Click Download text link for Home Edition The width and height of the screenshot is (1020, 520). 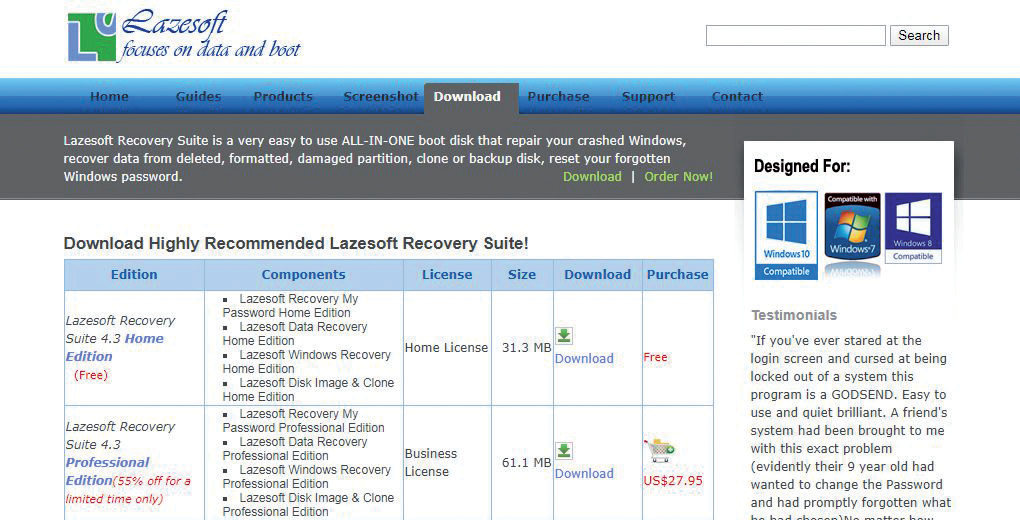584,359
